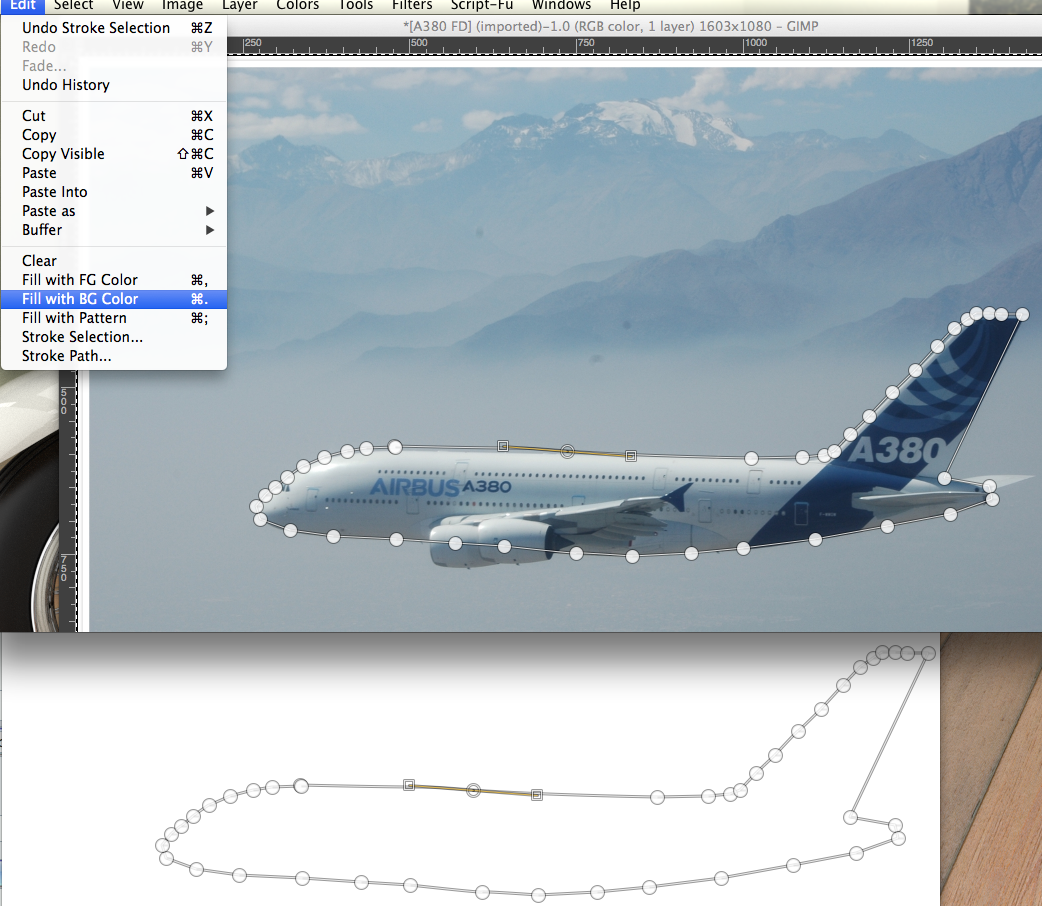Image resolution: width=1042 pixels, height=906 pixels.
Task: Click the GIMP window title text
Action: (x=611, y=27)
